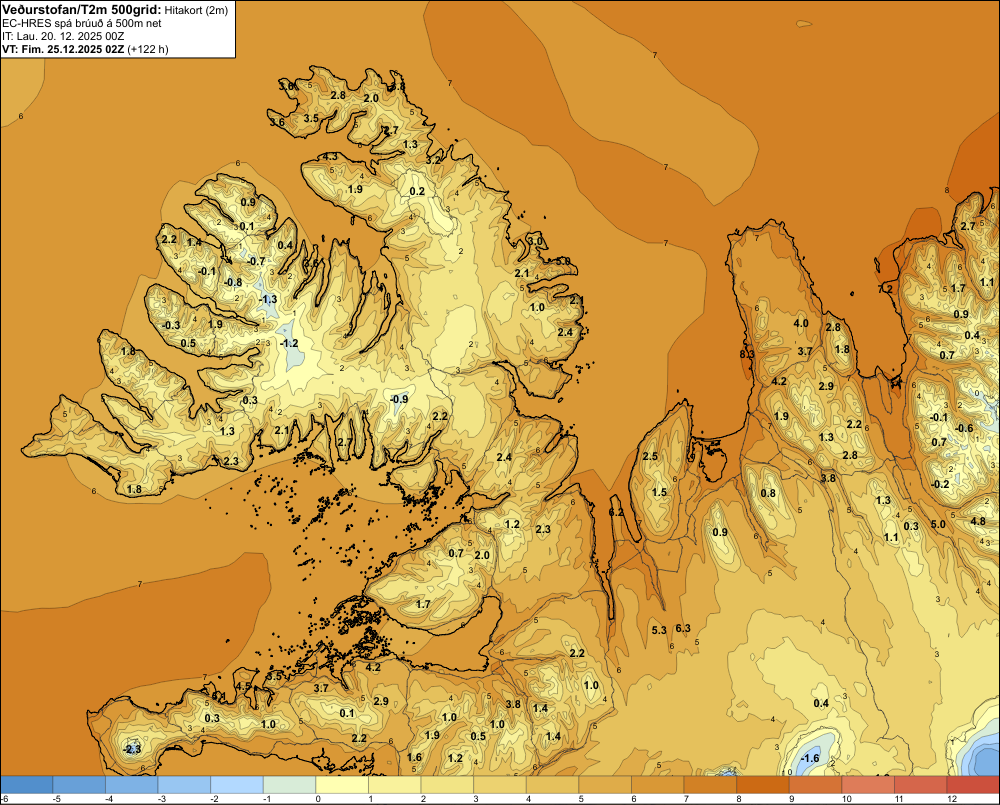The height and width of the screenshot is (805, 1000).
Task: Click the initial time 'IT: Lau. 20. 12. 2025 00Z'
Action: point(63,36)
